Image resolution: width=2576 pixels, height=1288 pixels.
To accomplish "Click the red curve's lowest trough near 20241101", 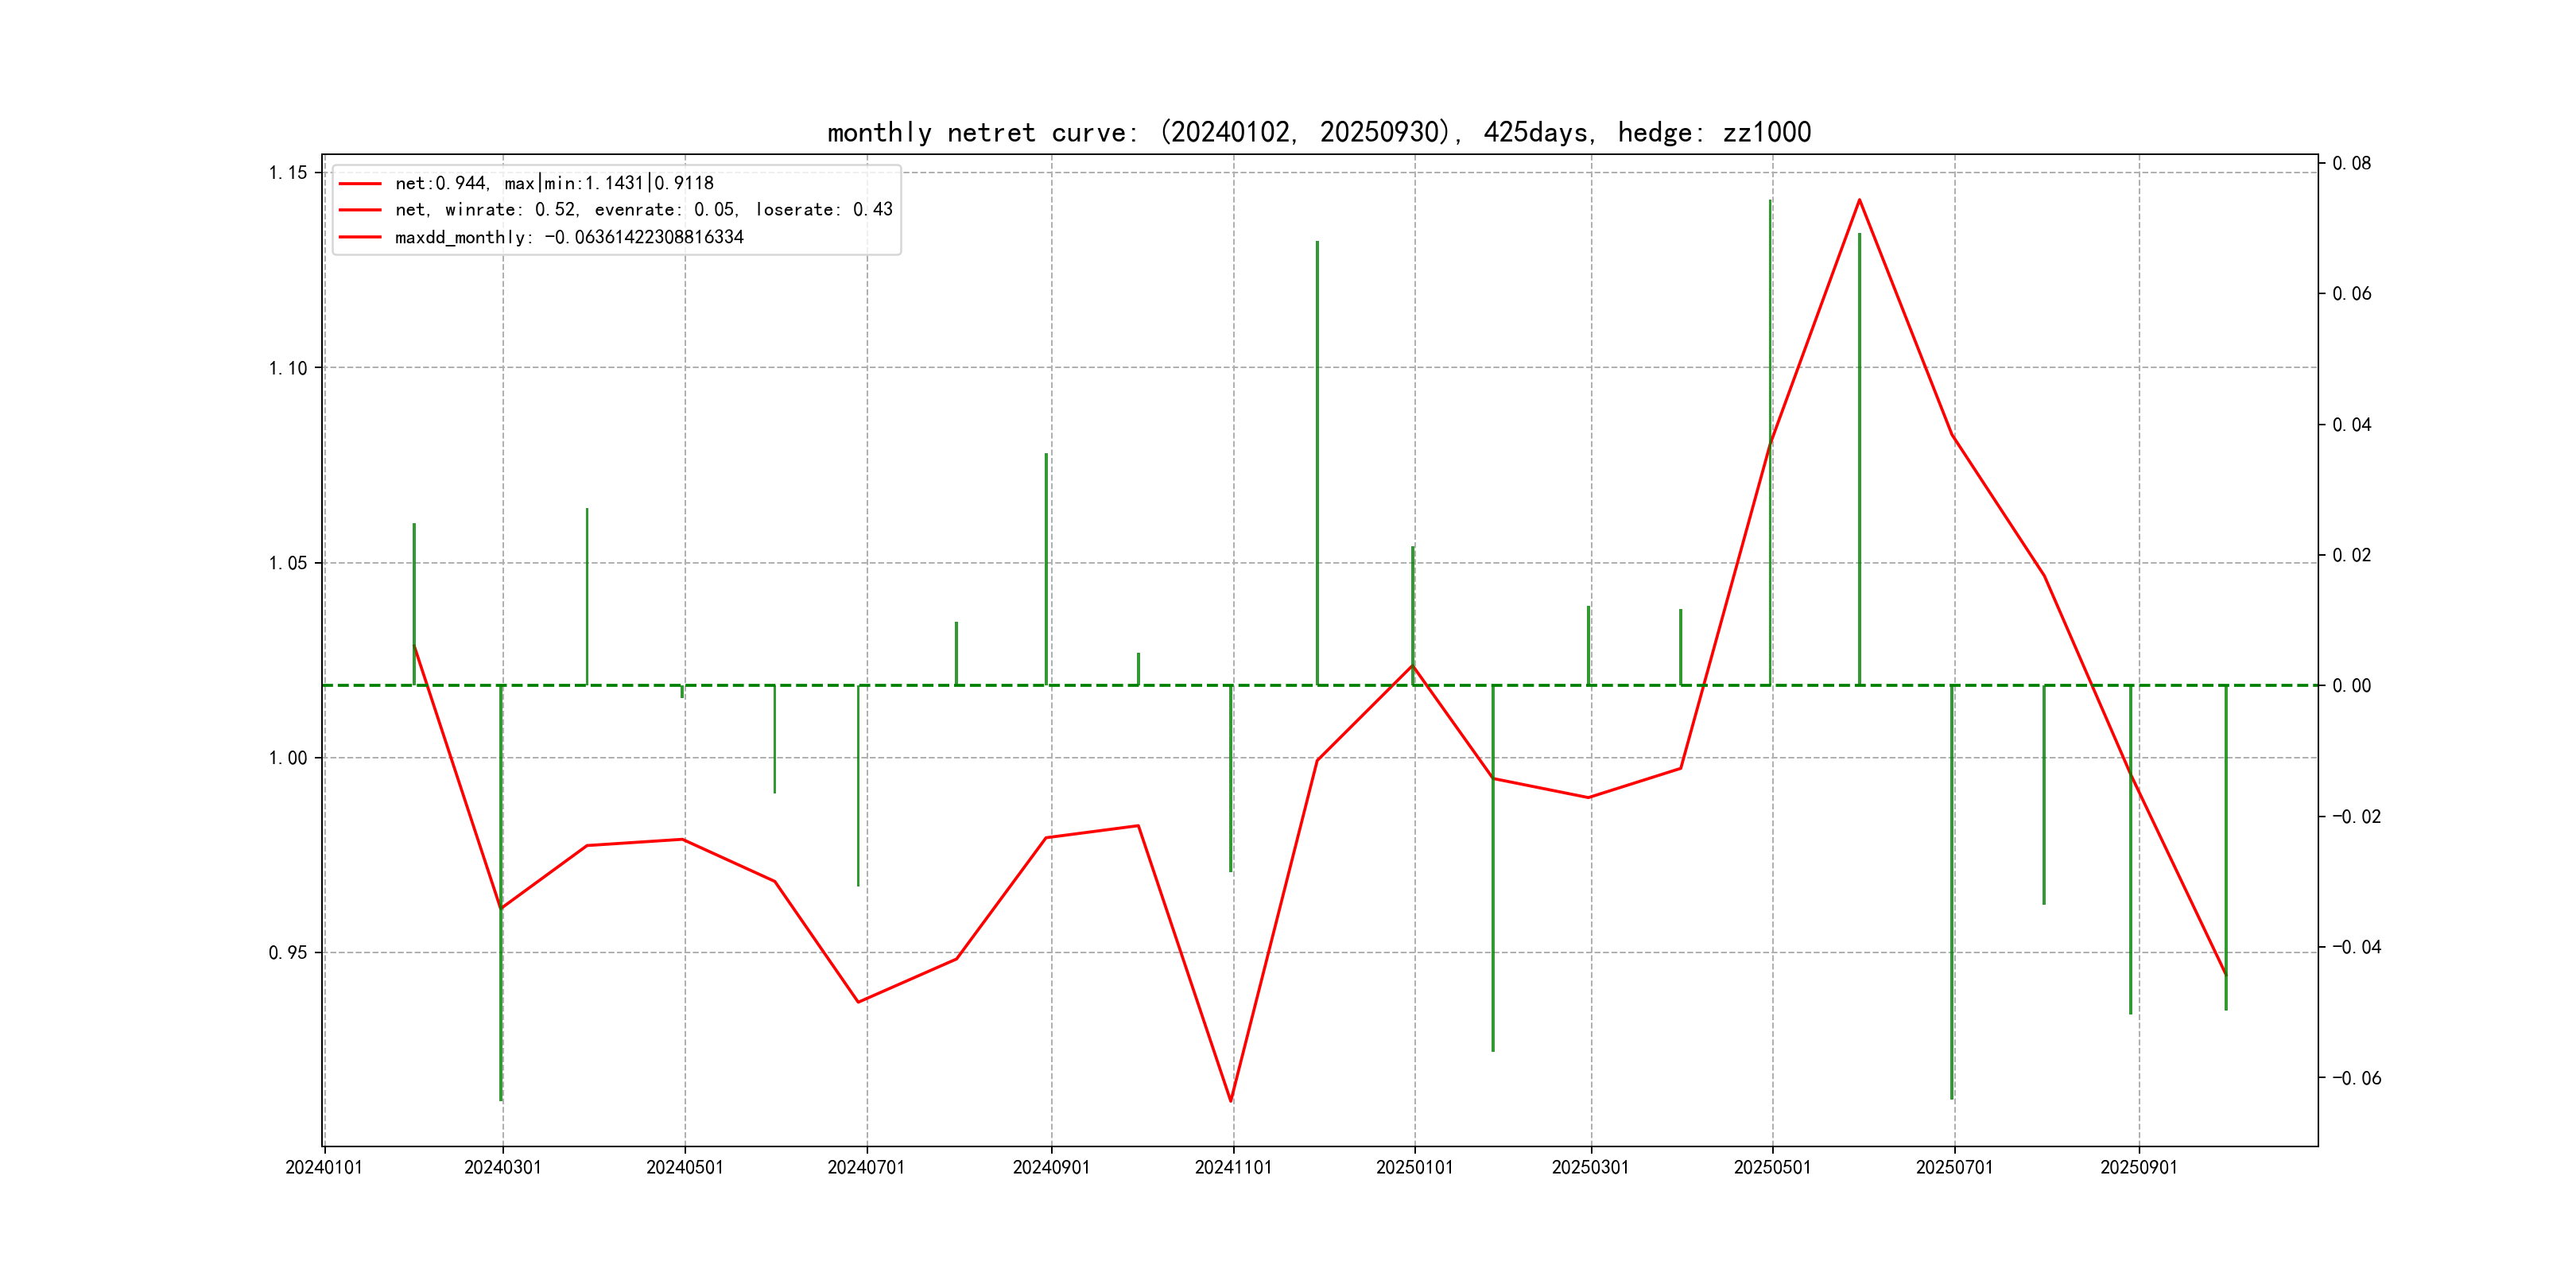I will [1231, 1101].
